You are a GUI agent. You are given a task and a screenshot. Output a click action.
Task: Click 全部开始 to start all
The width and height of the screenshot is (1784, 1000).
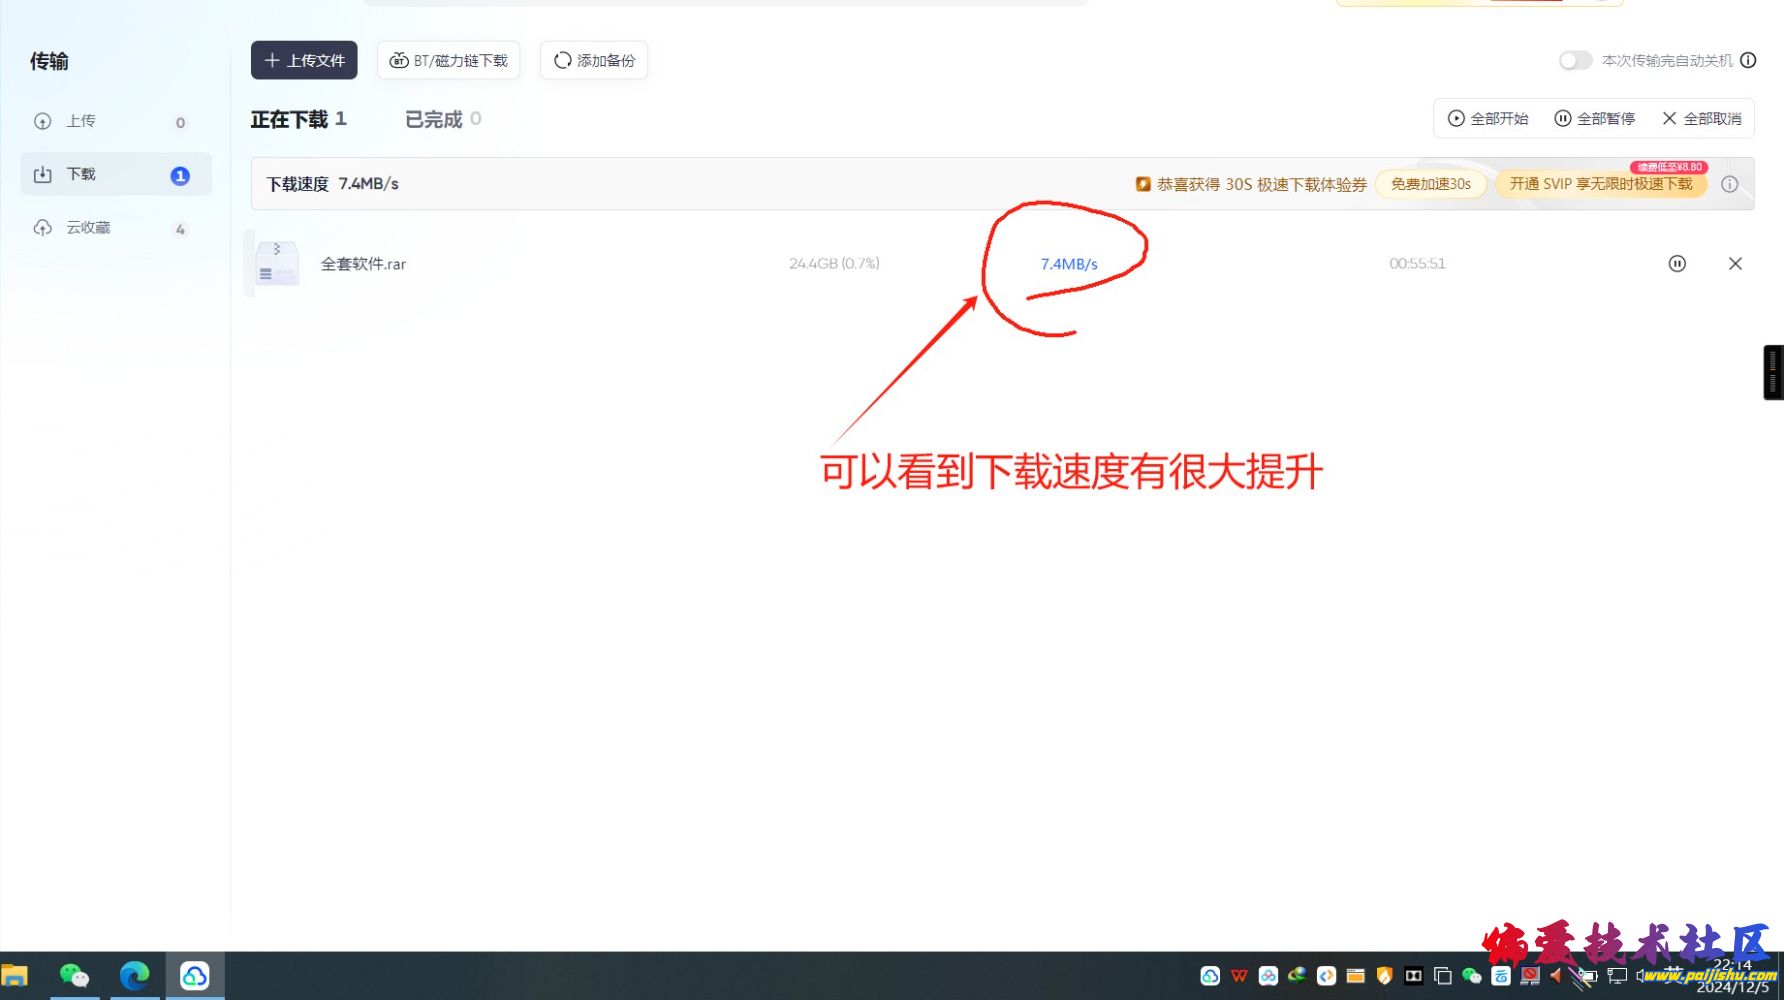click(1488, 119)
